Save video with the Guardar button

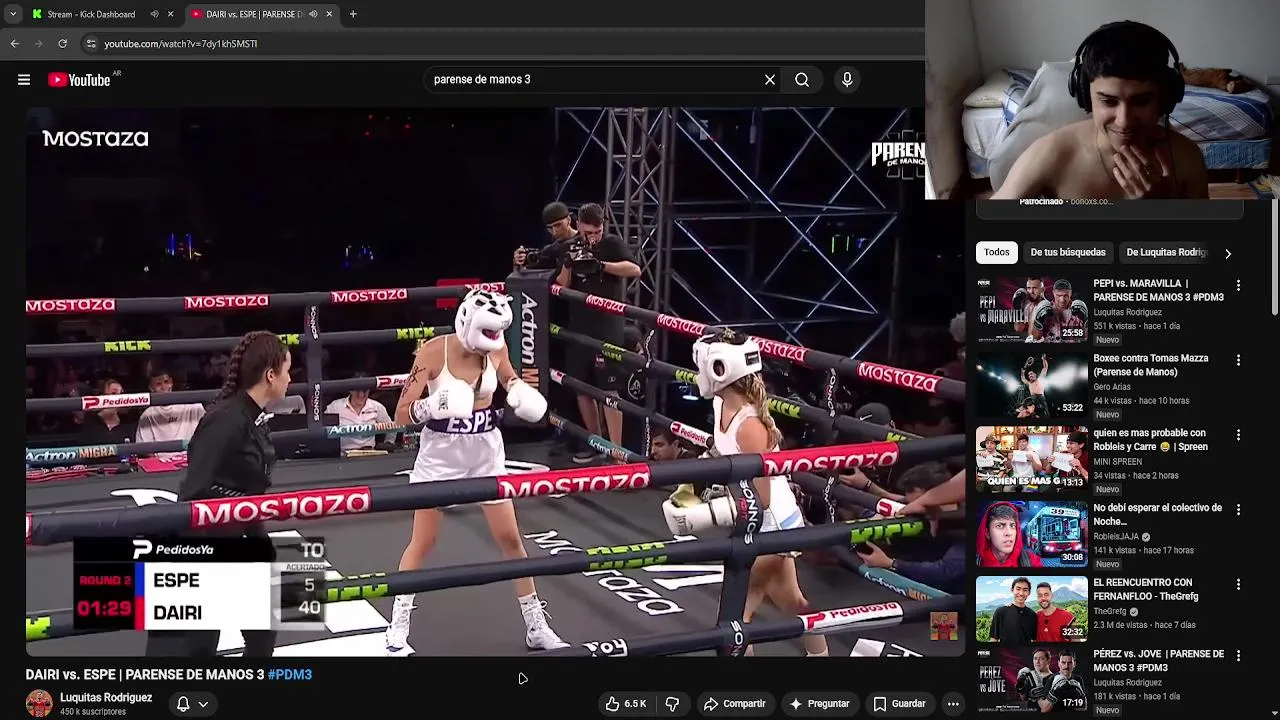pos(899,704)
